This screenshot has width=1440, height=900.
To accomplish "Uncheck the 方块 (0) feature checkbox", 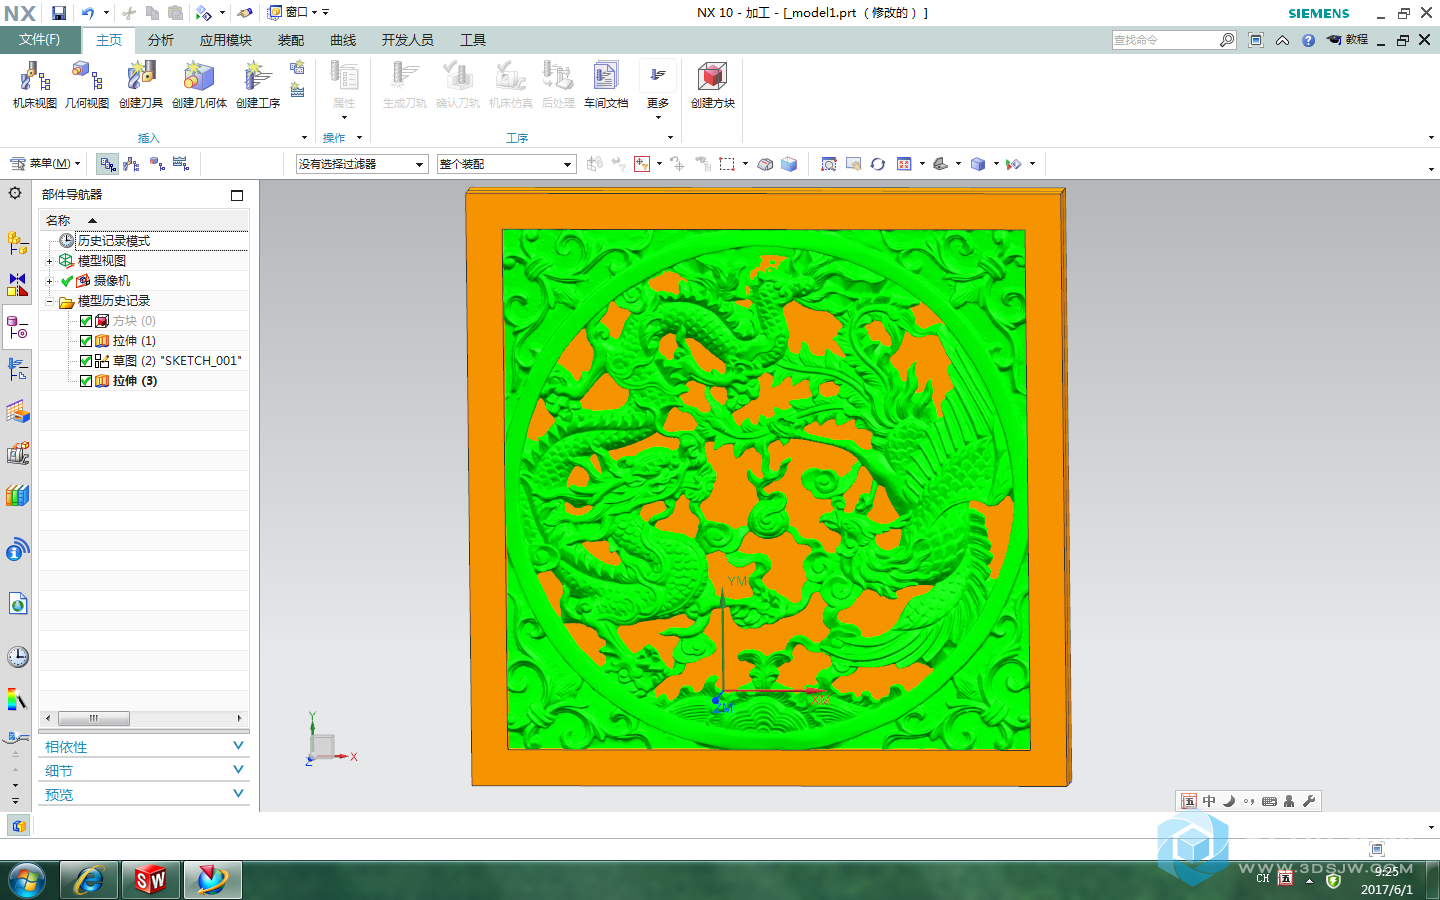I will pyautogui.click(x=86, y=321).
